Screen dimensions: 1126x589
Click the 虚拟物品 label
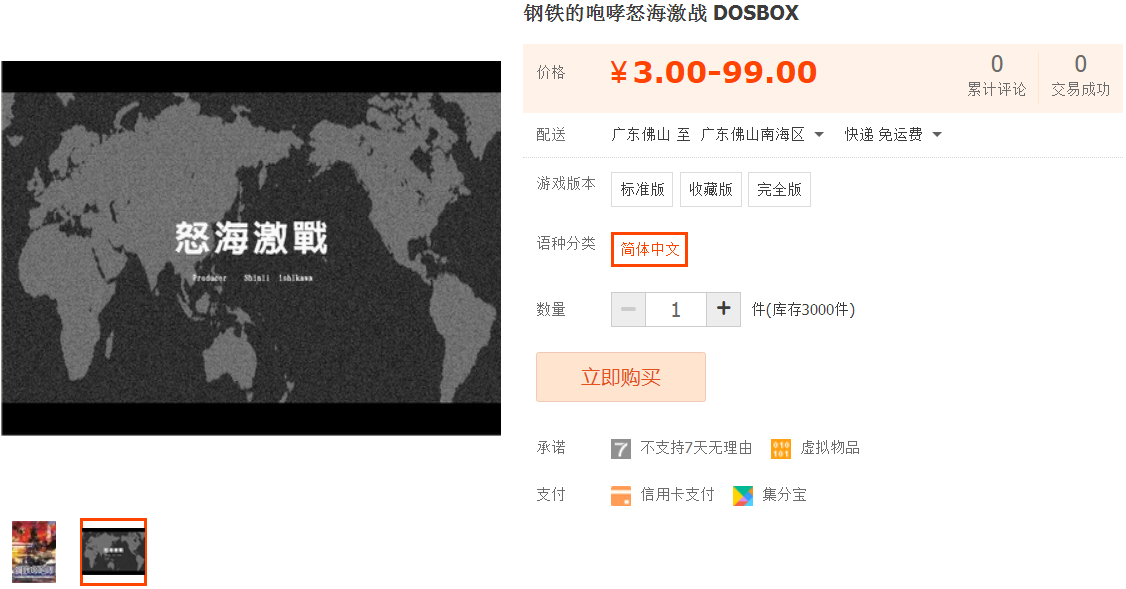click(x=829, y=448)
